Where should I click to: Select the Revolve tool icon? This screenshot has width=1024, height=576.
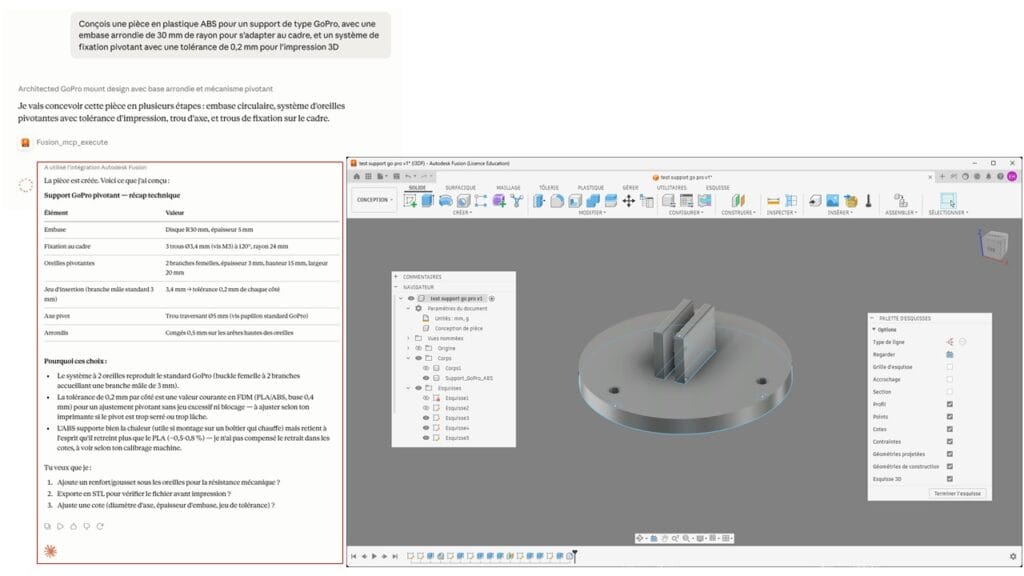coord(445,200)
